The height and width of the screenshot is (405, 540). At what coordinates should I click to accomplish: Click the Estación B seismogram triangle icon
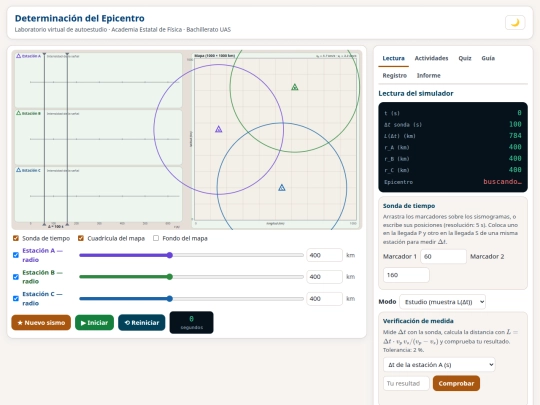(x=19, y=113)
